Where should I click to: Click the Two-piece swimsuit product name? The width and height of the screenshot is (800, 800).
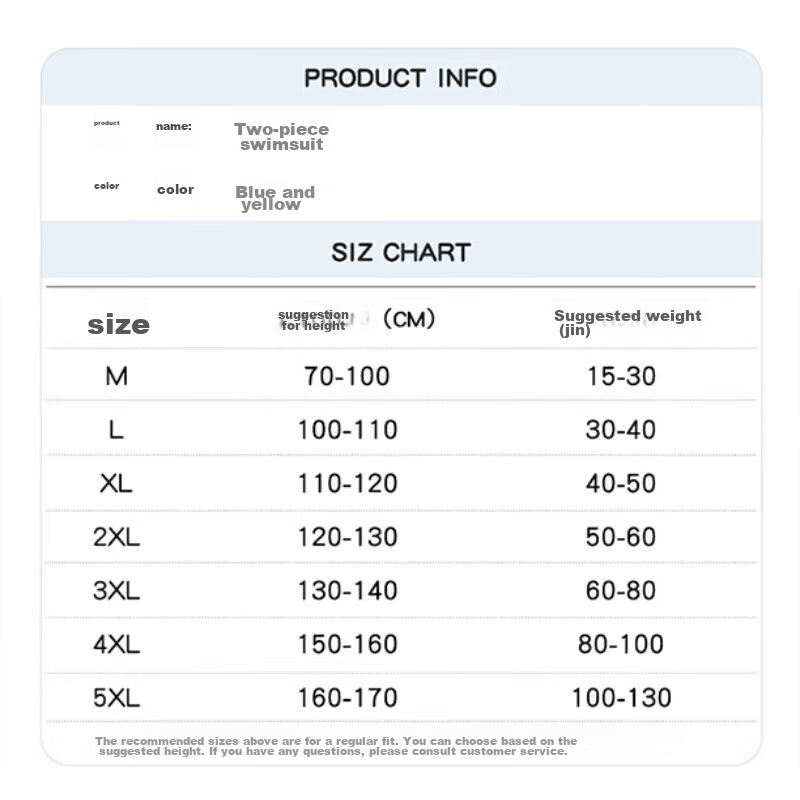click(282, 137)
